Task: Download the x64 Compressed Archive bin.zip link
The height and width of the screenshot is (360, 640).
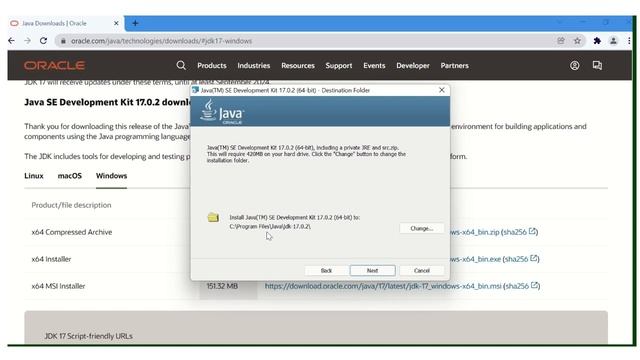Action: click(475, 232)
